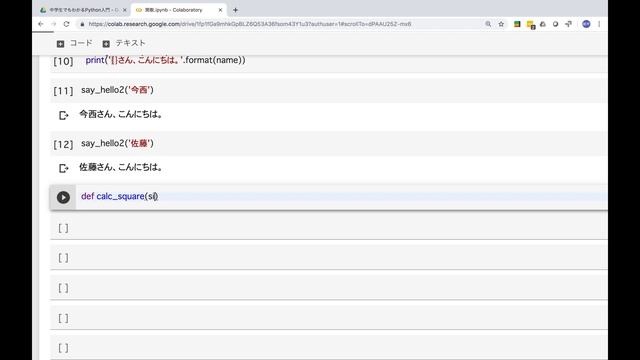Select the second empty cell below calc_square
Image resolution: width=640 pixels, height=360 pixels.
(329, 258)
